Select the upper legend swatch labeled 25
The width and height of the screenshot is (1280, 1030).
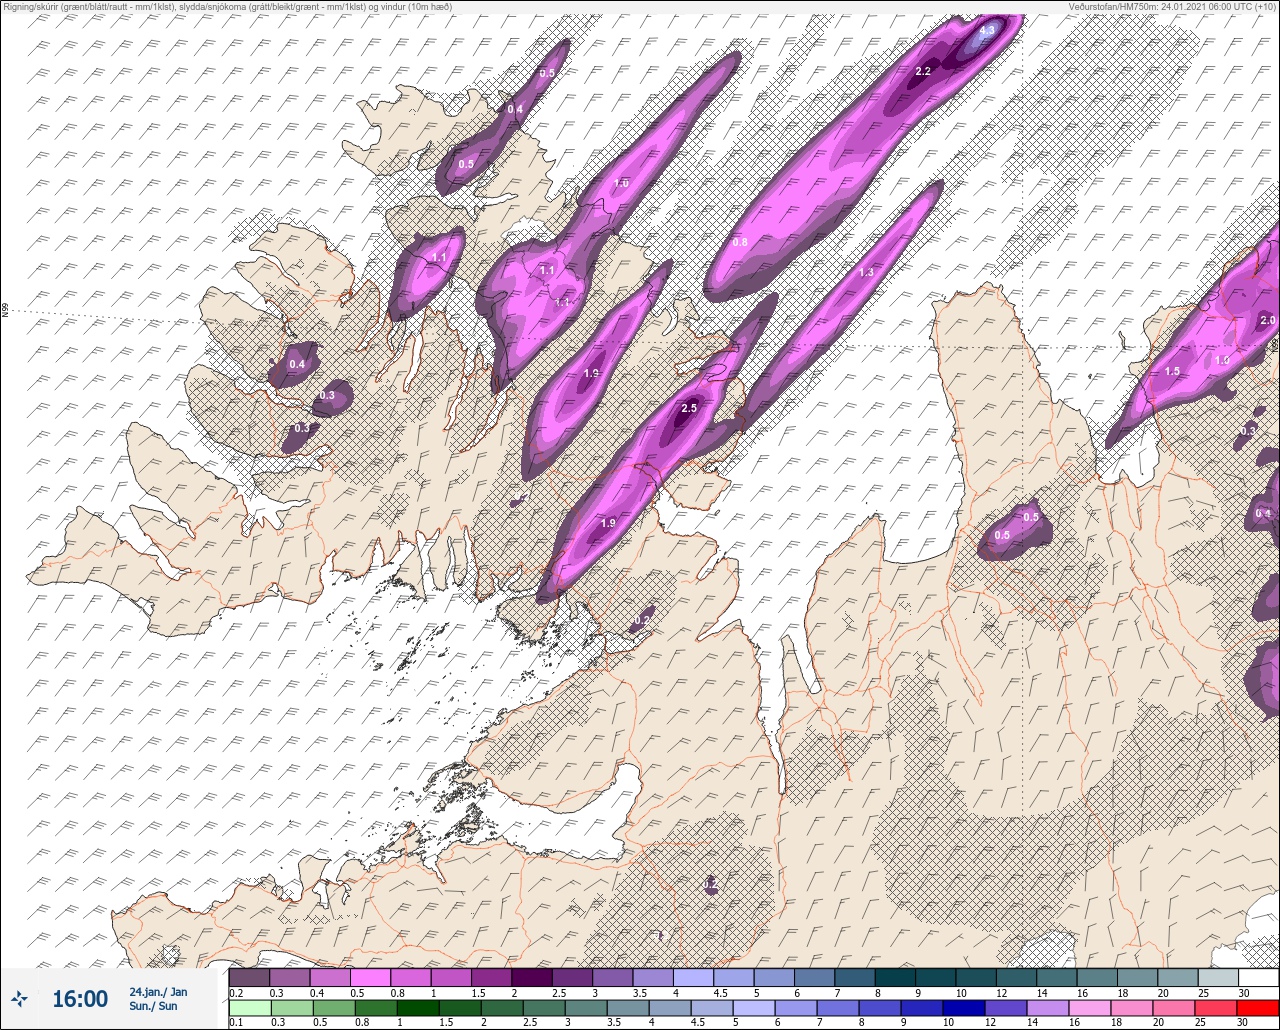1218,977
